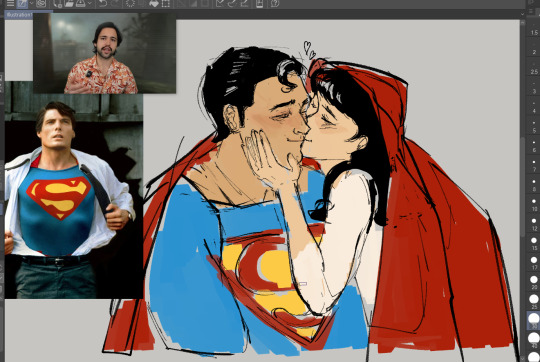
Task: Pick the 7 brush size preset
Action: pyautogui.click(x=534, y=165)
